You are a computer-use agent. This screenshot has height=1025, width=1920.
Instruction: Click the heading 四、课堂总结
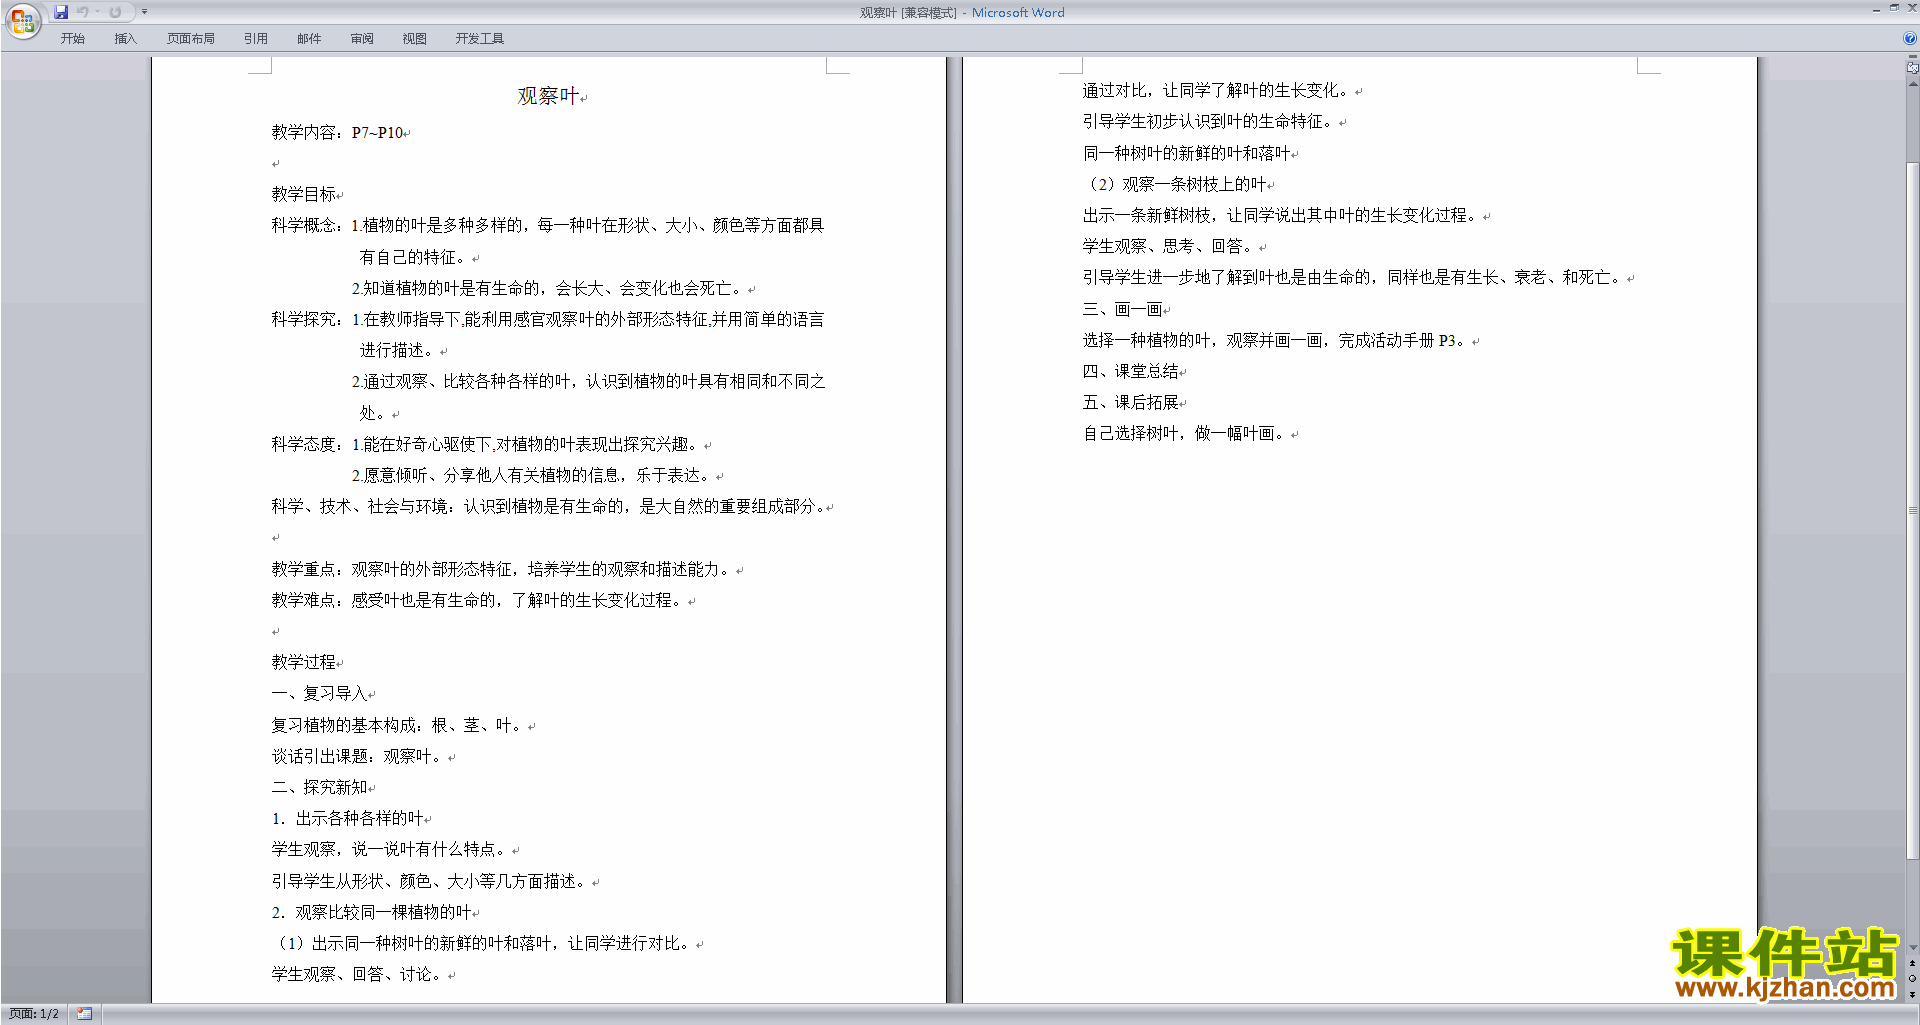[1130, 371]
